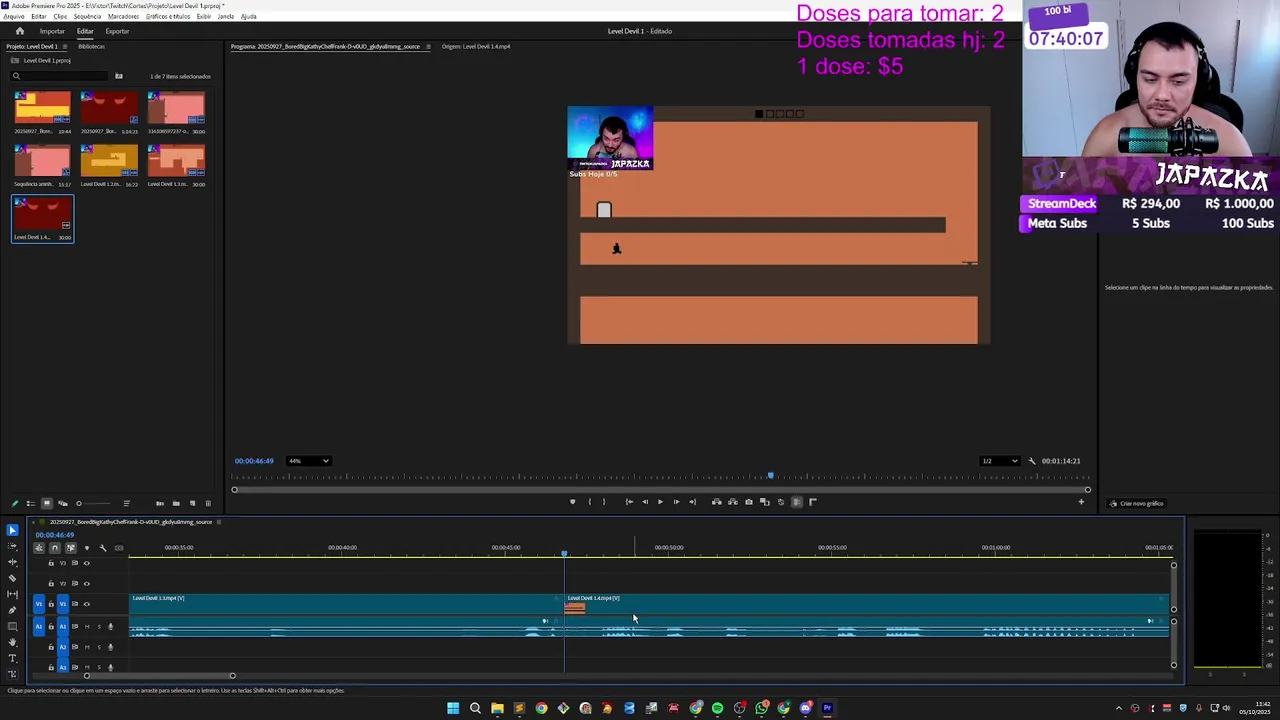
Task: Click Go to In point button
Action: point(629,502)
